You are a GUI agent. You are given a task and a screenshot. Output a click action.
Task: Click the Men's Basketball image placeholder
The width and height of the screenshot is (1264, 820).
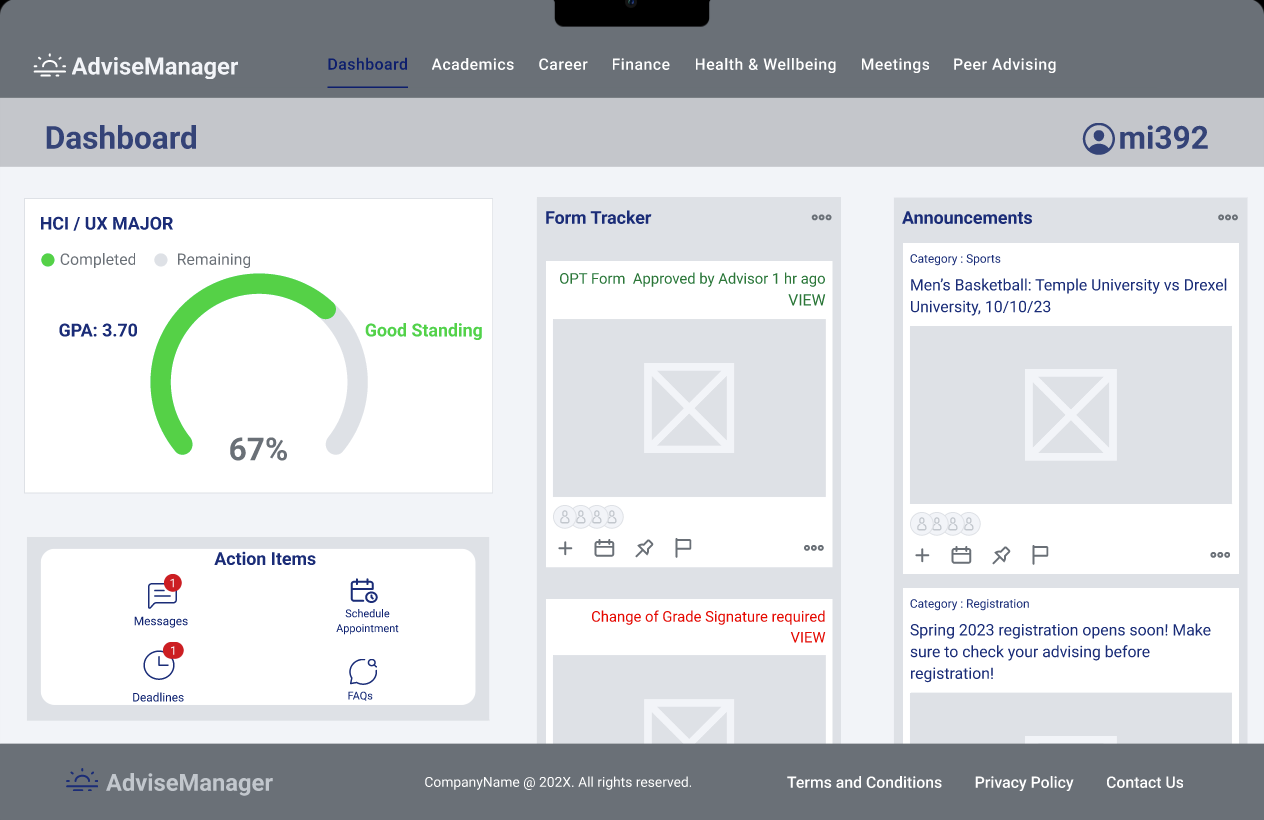pyautogui.click(x=1071, y=415)
